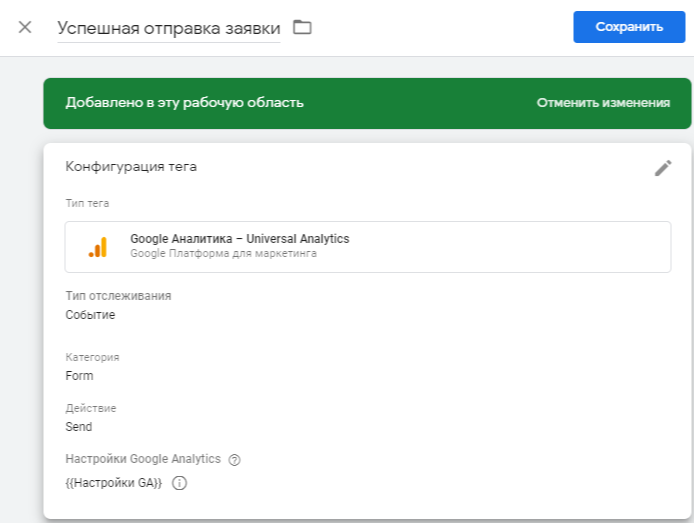This screenshot has height=523, width=694.
Task: Click the Добавлено в эту рабочую область message
Action: pyautogui.click(x=184, y=103)
